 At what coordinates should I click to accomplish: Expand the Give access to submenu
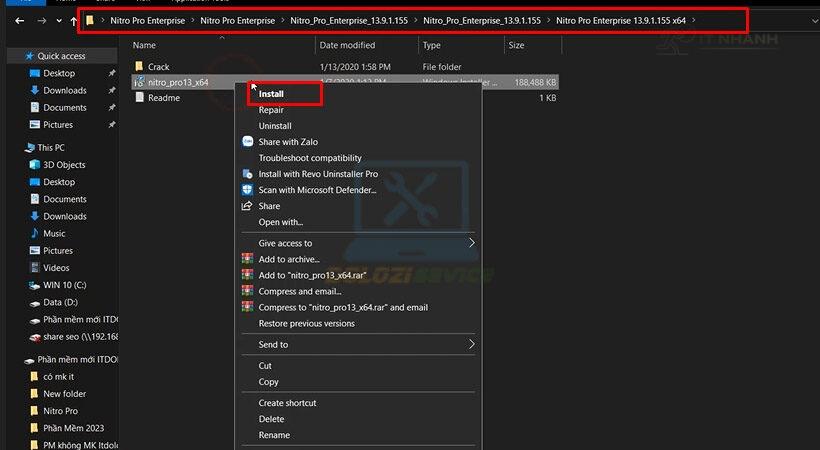(x=472, y=243)
